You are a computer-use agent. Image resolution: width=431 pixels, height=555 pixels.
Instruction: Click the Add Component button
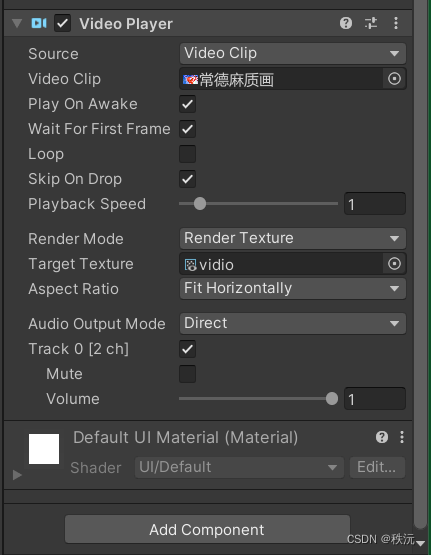(207, 530)
